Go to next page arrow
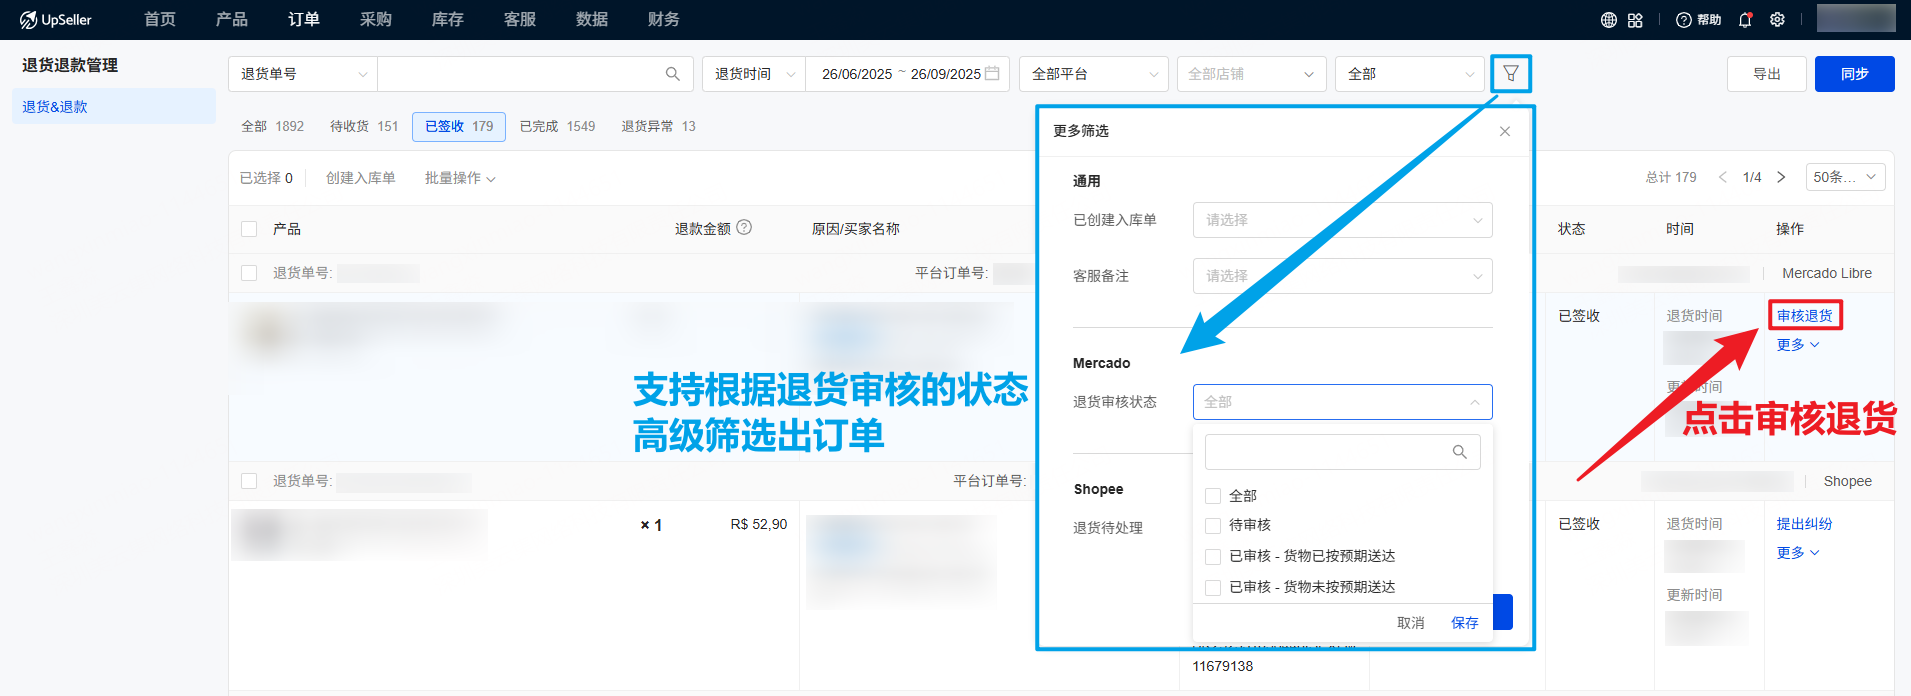Viewport: 1911px width, 696px height. click(x=1781, y=177)
